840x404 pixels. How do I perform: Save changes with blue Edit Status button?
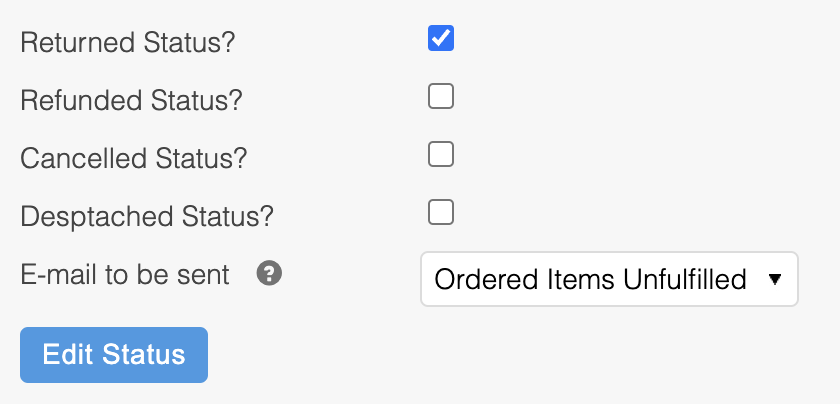click(114, 355)
